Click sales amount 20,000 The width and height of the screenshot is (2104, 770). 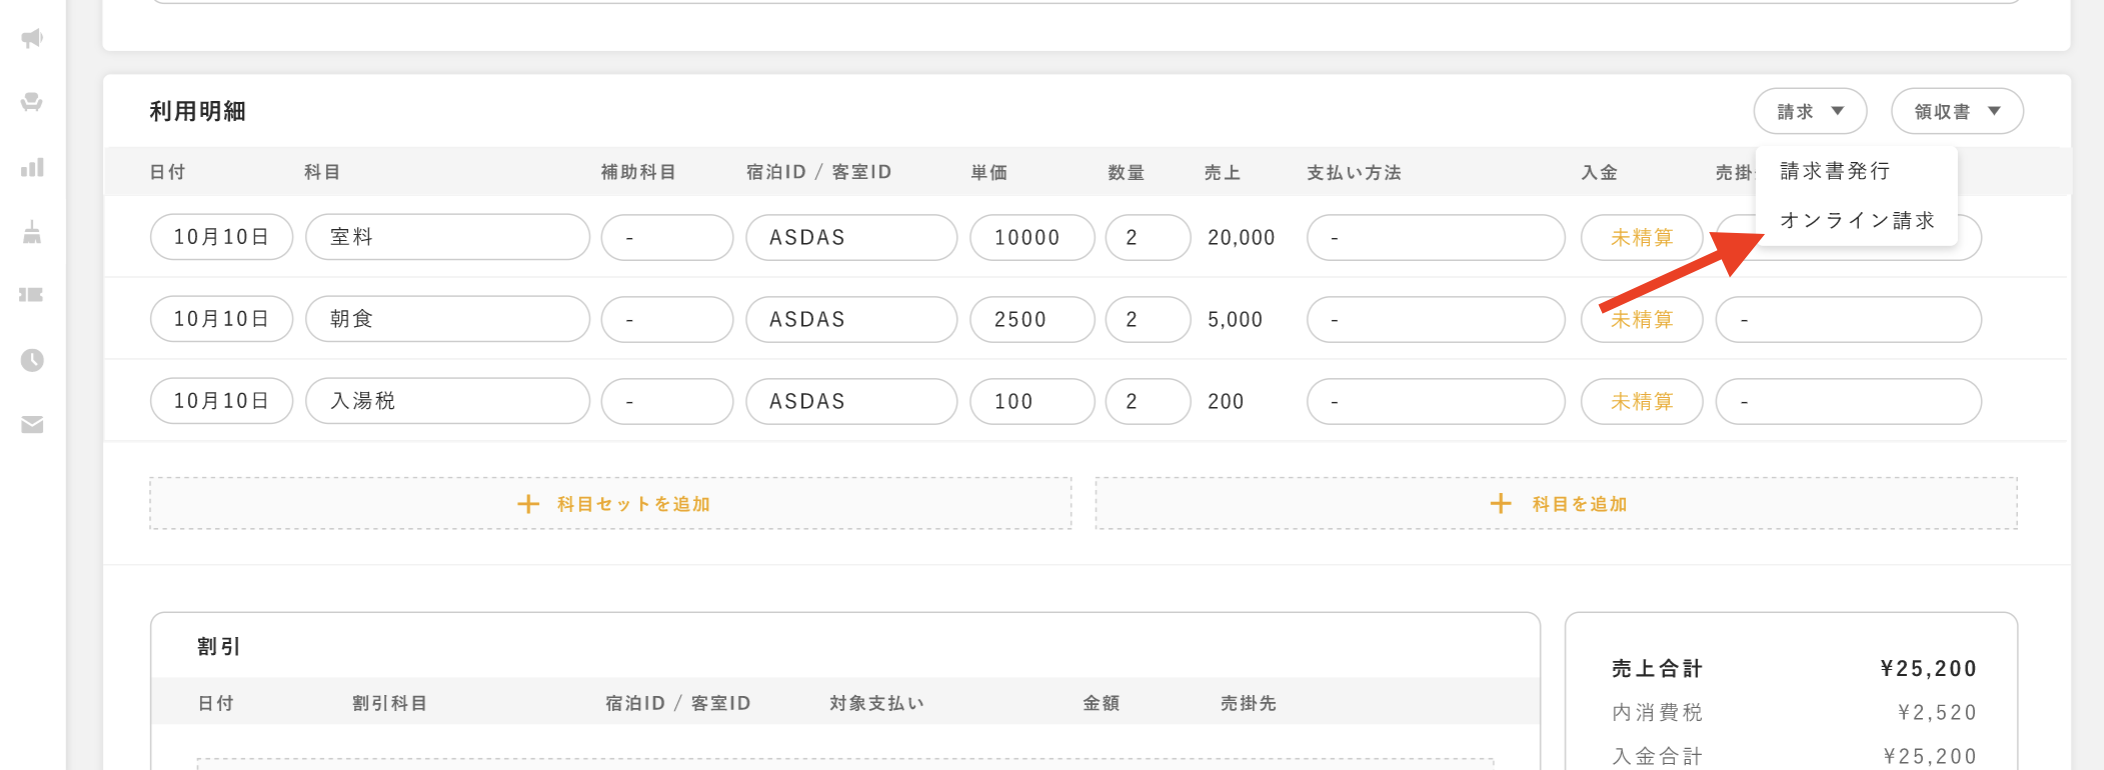pos(1241,238)
